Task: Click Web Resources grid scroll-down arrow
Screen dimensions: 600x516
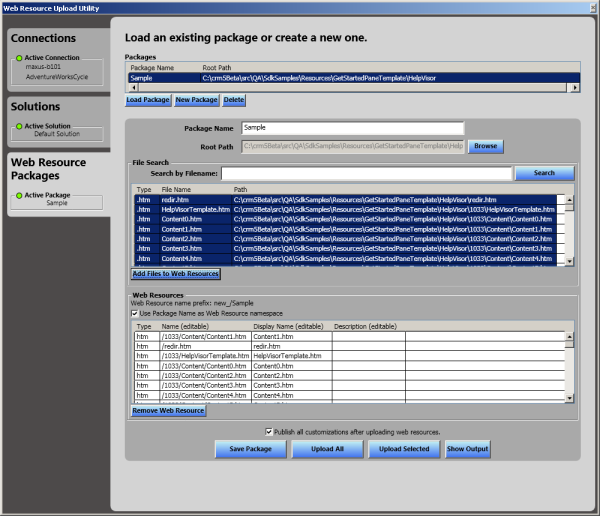Action: (x=570, y=398)
